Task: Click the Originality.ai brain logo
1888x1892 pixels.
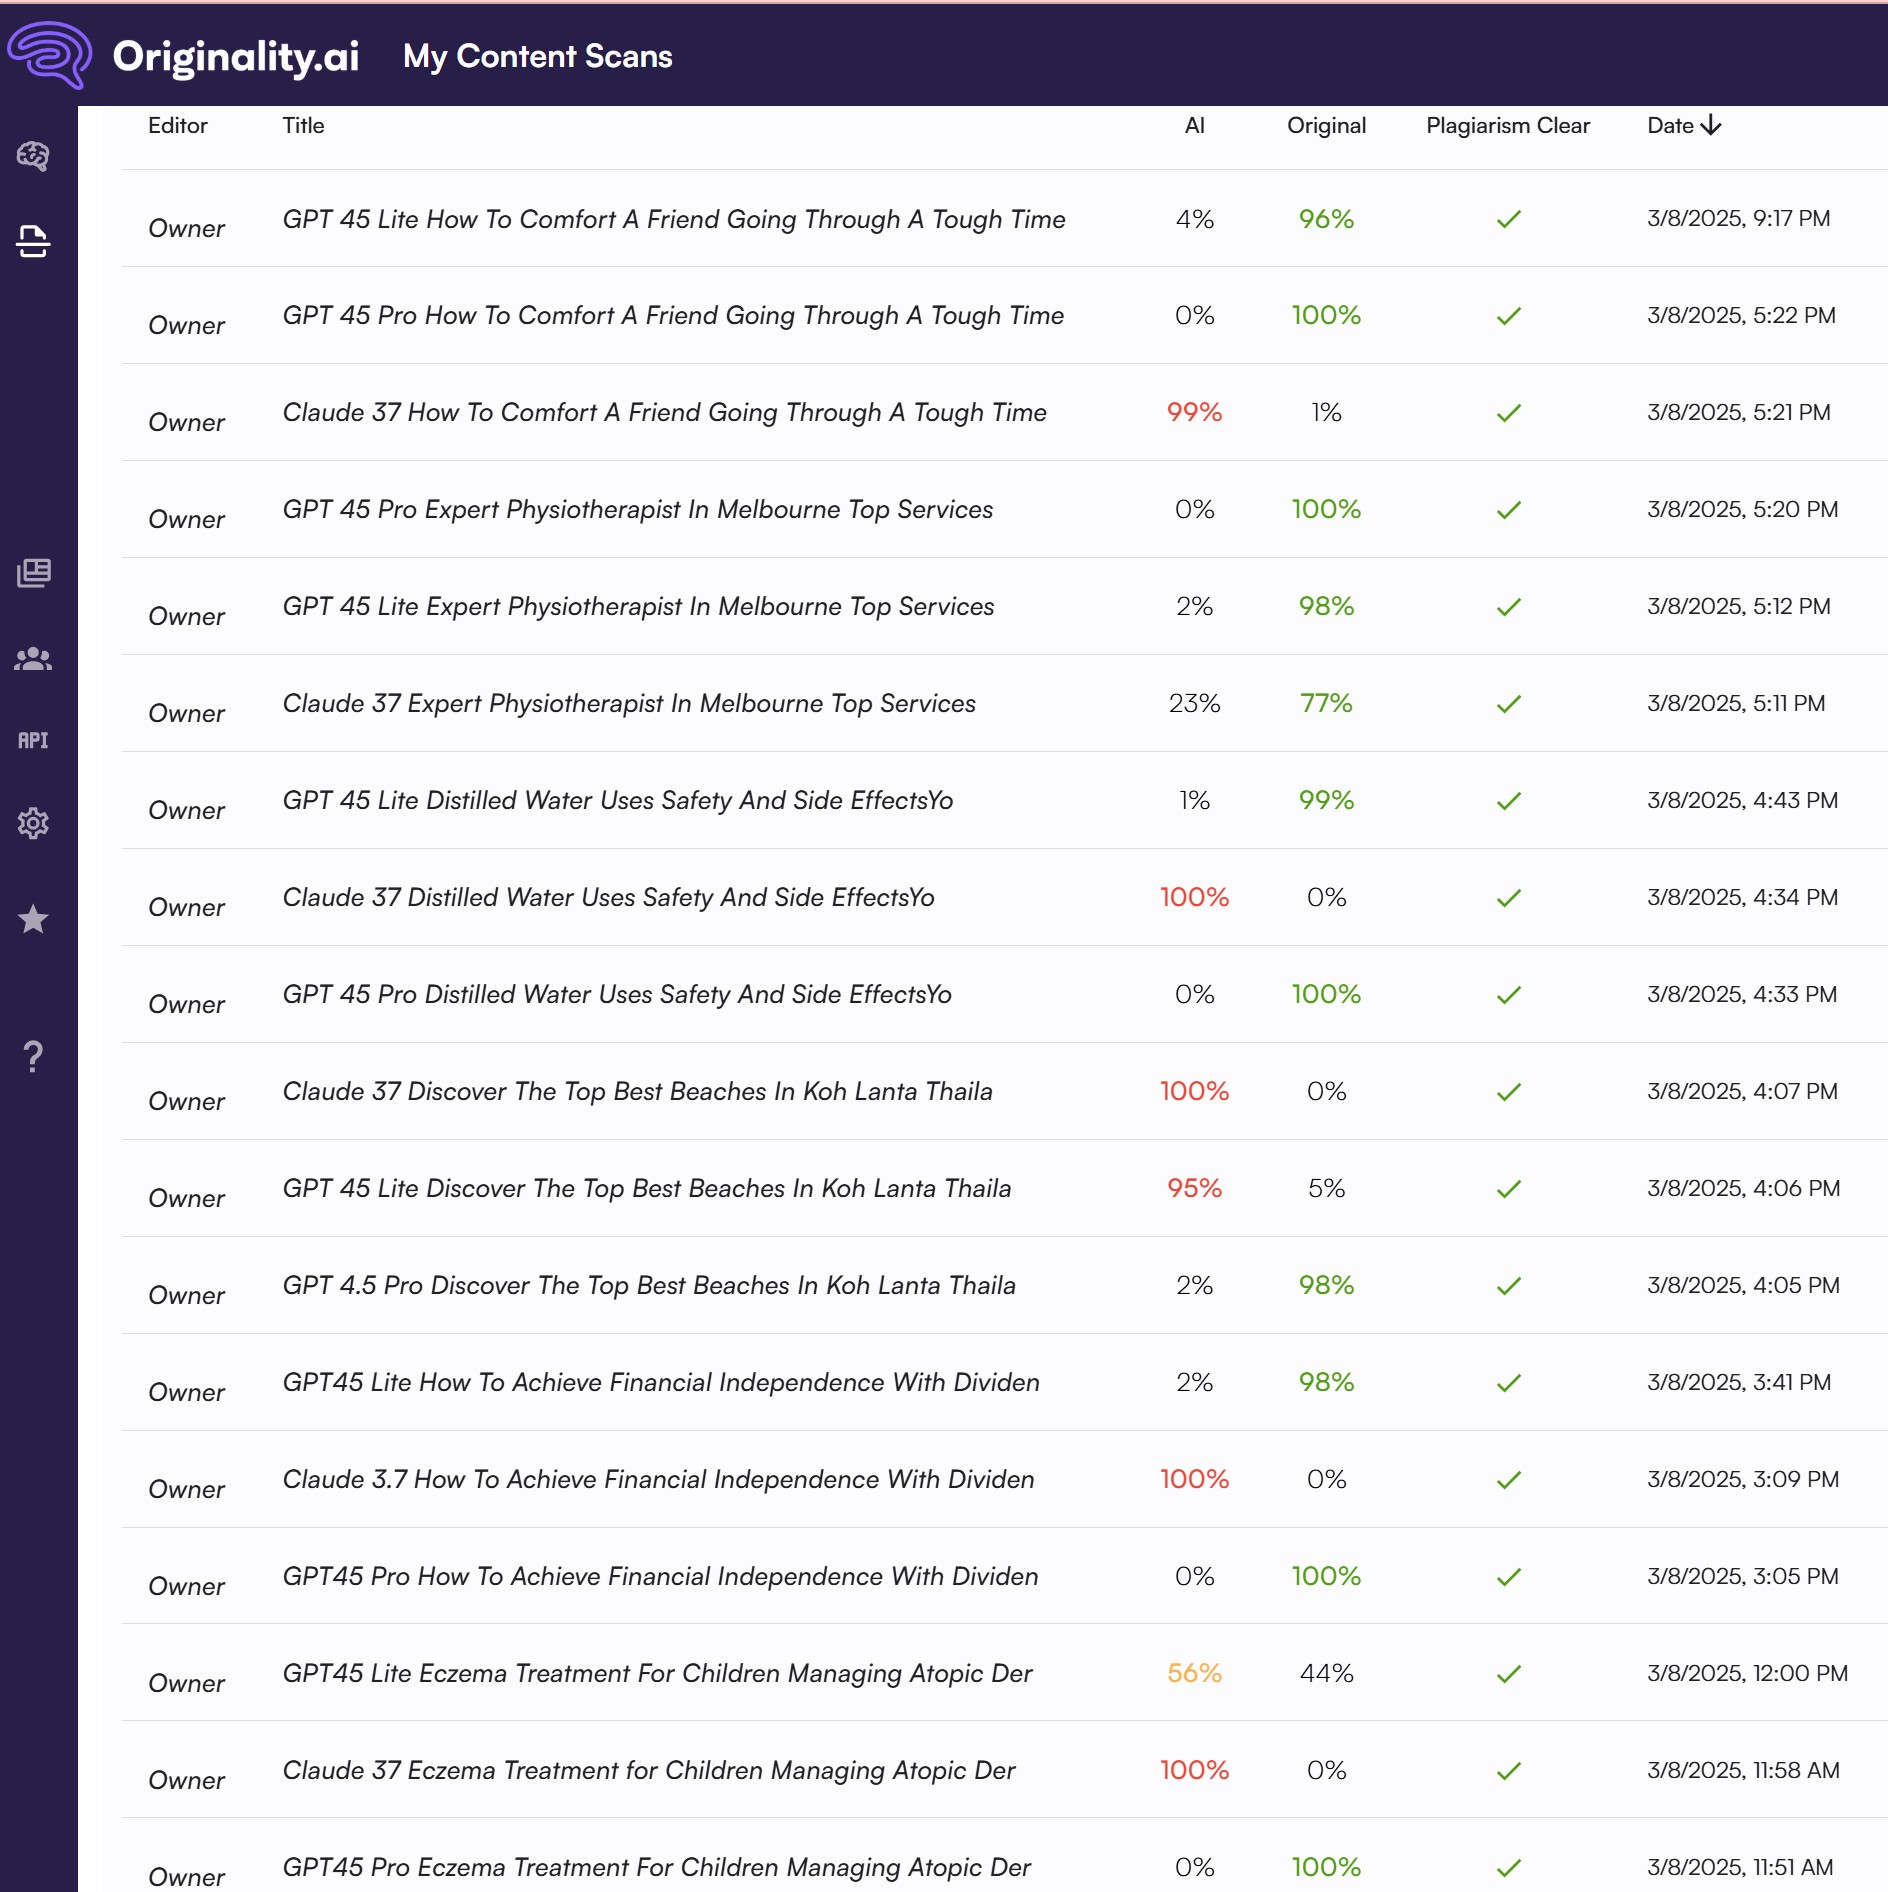Action: click(x=49, y=55)
